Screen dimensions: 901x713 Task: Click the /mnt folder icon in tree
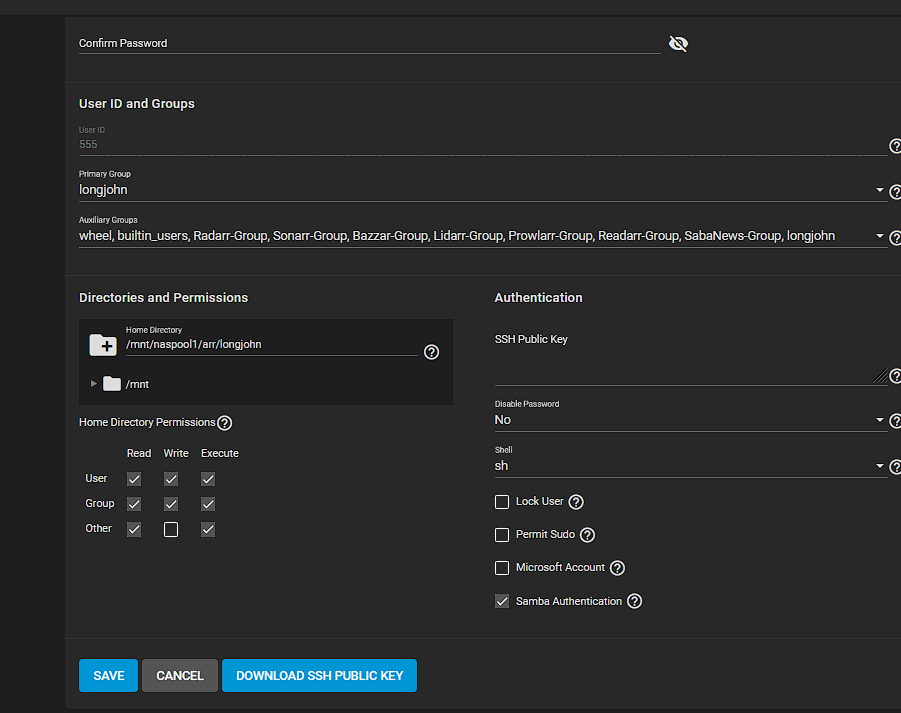[x=111, y=384]
